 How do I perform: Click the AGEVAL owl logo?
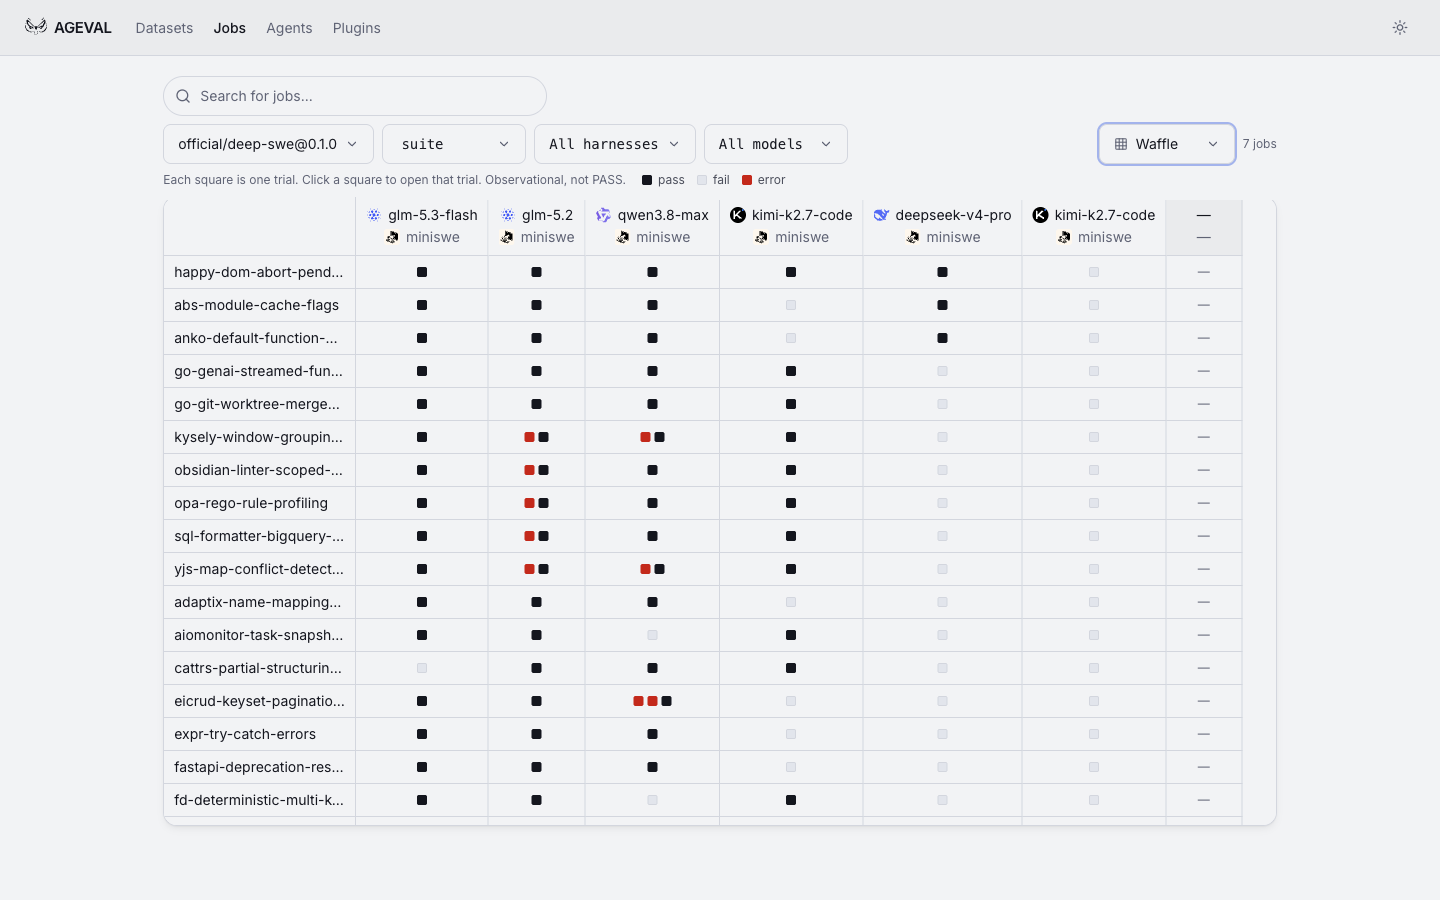pyautogui.click(x=36, y=27)
